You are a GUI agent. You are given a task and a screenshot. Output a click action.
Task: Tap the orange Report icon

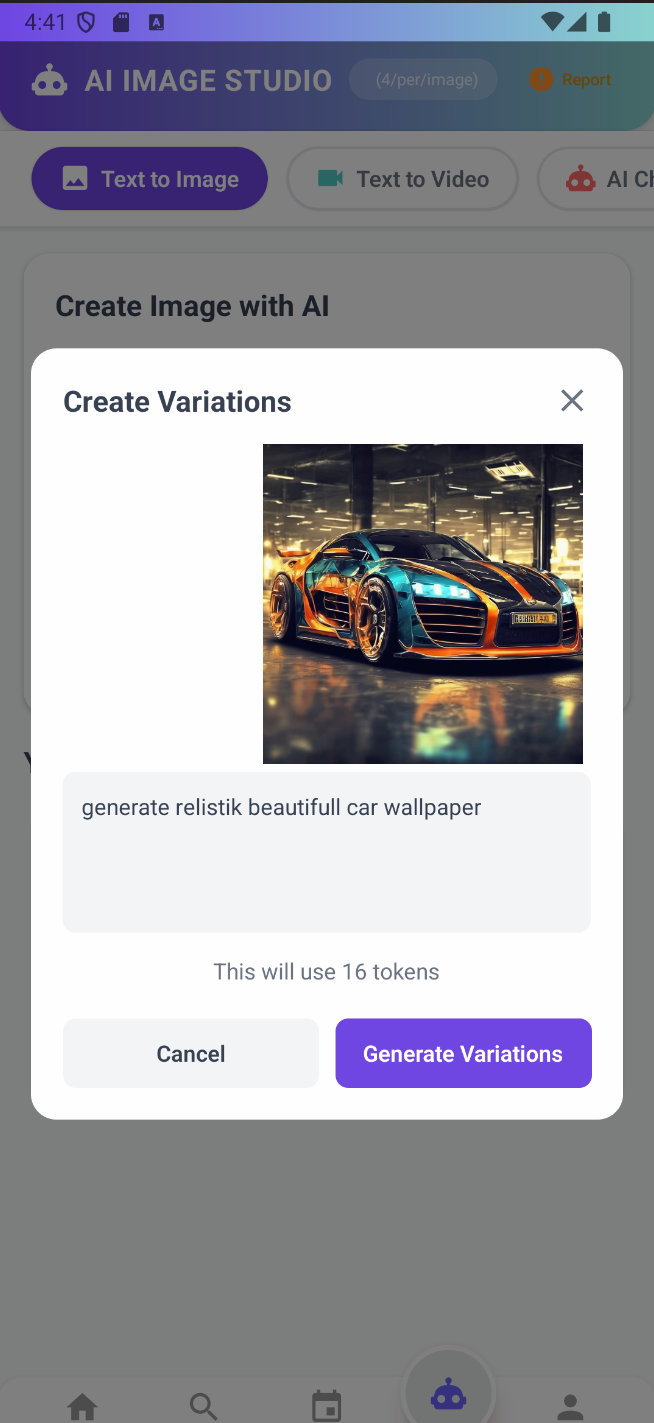coord(541,80)
